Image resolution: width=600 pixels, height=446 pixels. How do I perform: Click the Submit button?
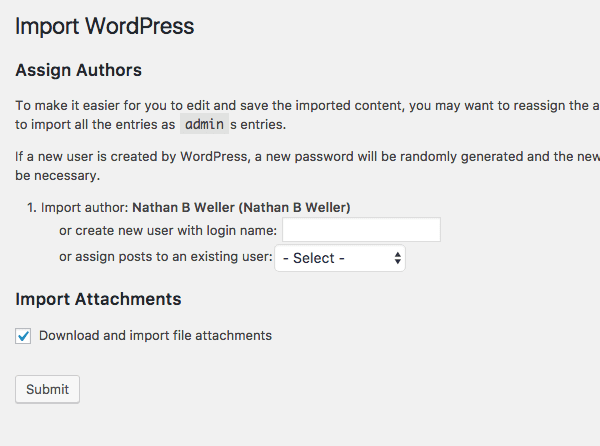(x=47, y=389)
